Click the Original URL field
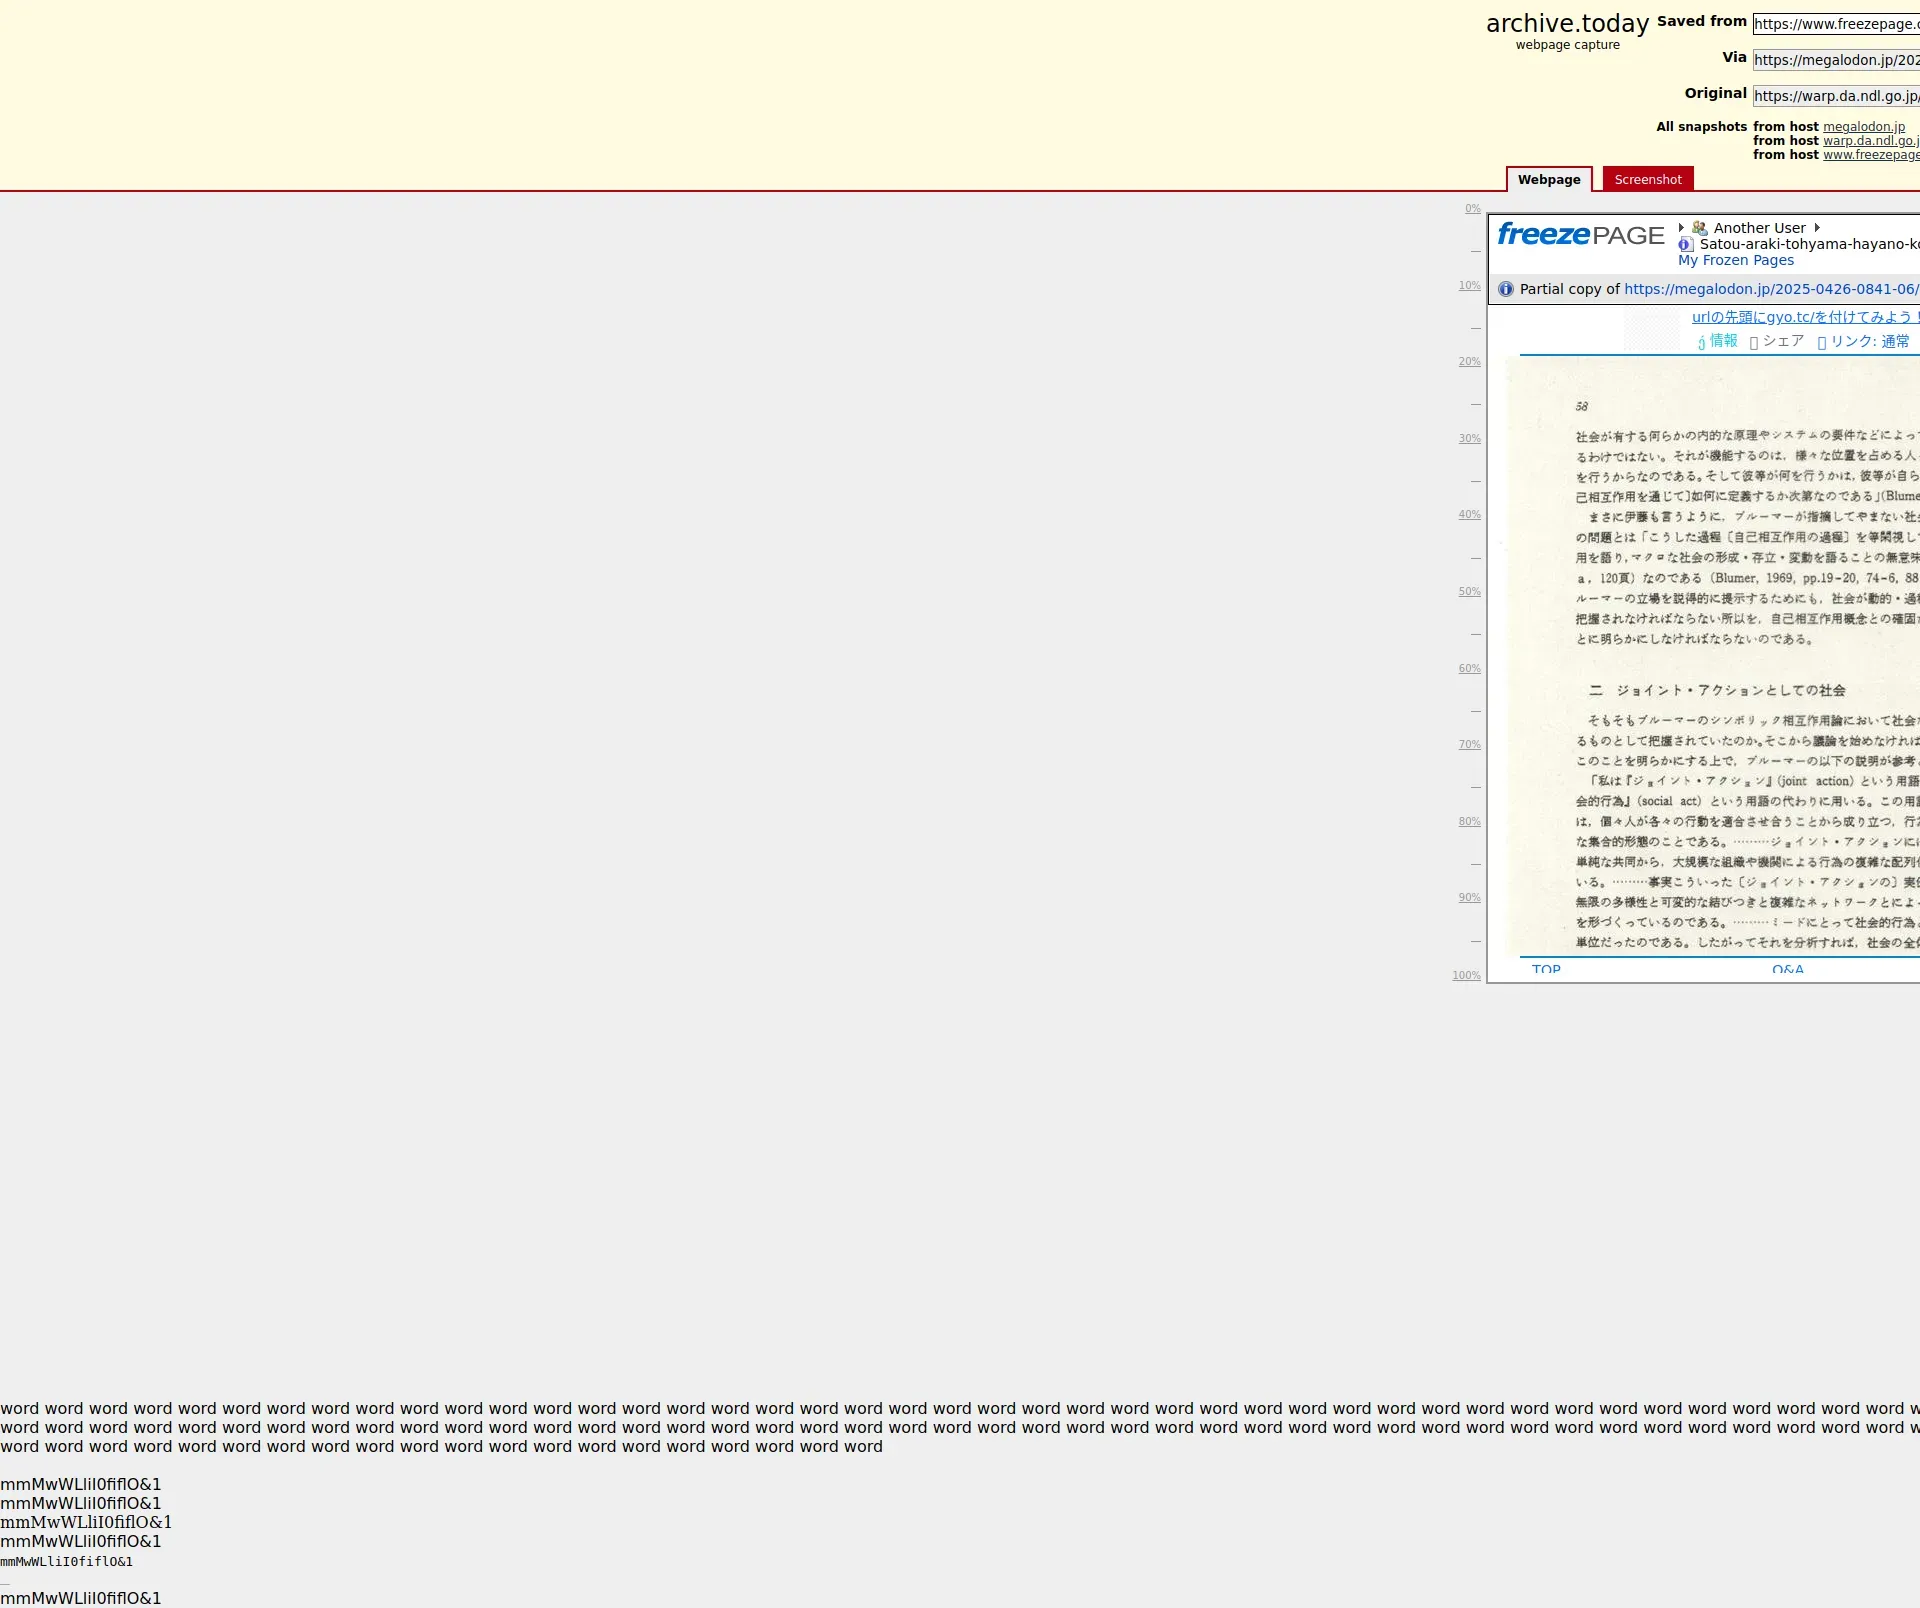Image resolution: width=1920 pixels, height=1608 pixels. click(x=1835, y=96)
